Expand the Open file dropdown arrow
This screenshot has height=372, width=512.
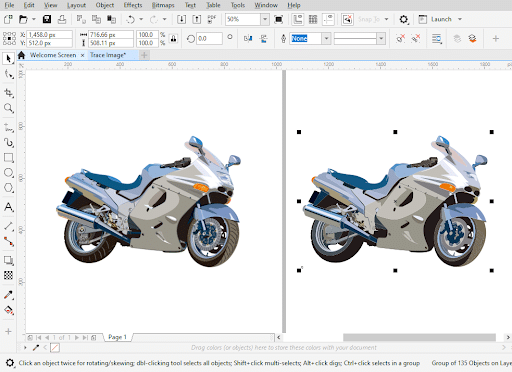point(34,19)
